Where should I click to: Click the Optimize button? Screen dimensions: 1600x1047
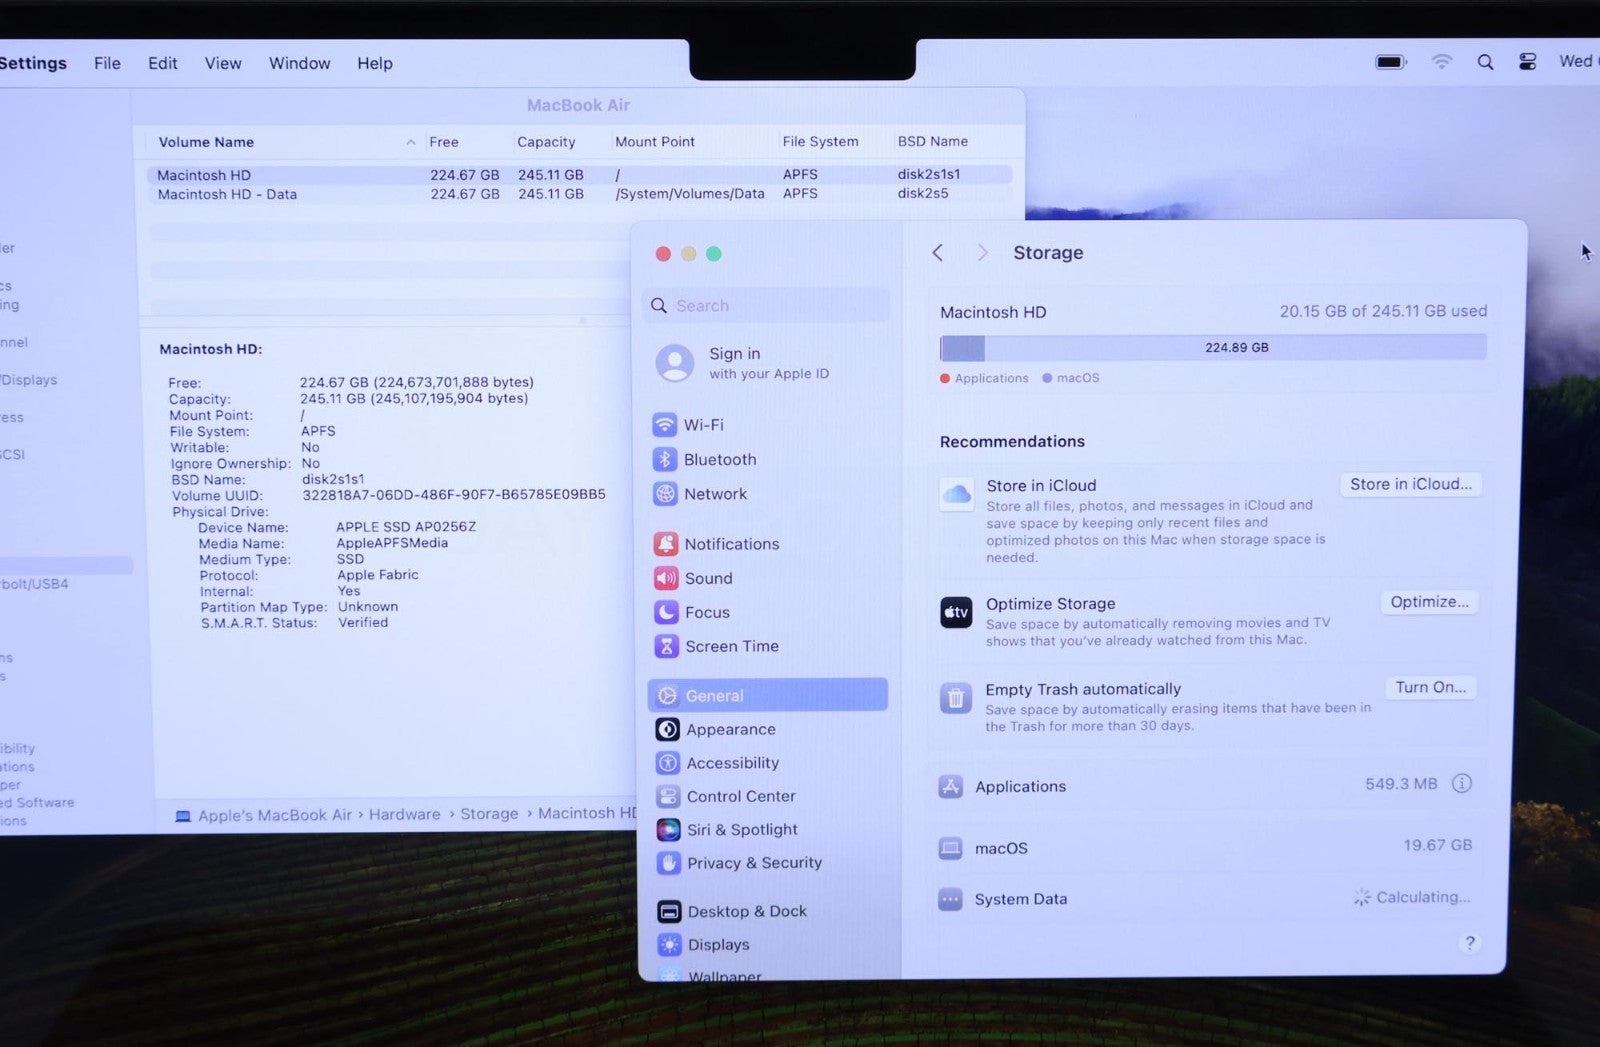[x=1429, y=602]
